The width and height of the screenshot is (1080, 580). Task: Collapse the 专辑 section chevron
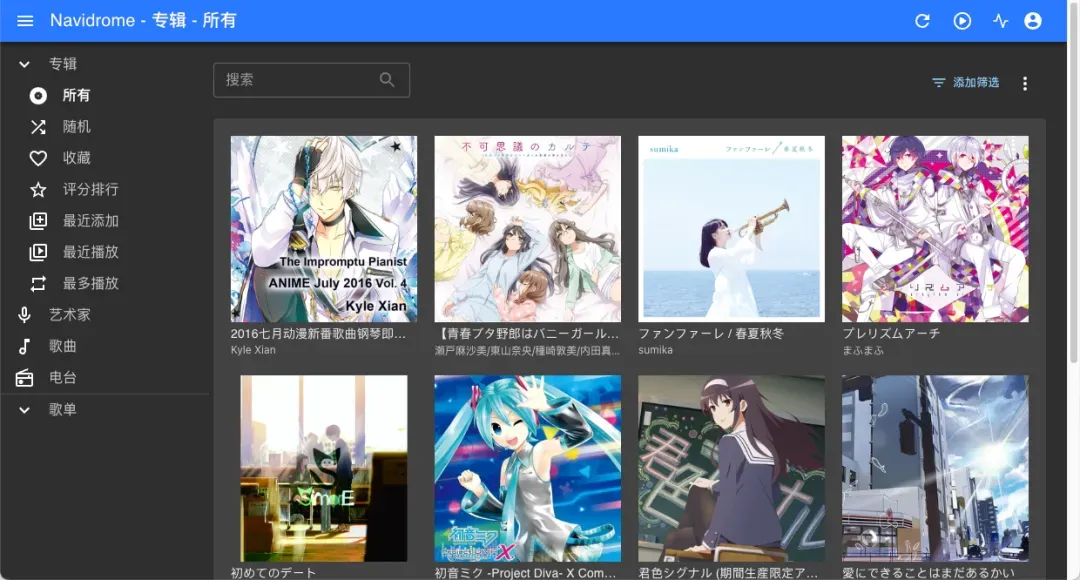(25, 64)
